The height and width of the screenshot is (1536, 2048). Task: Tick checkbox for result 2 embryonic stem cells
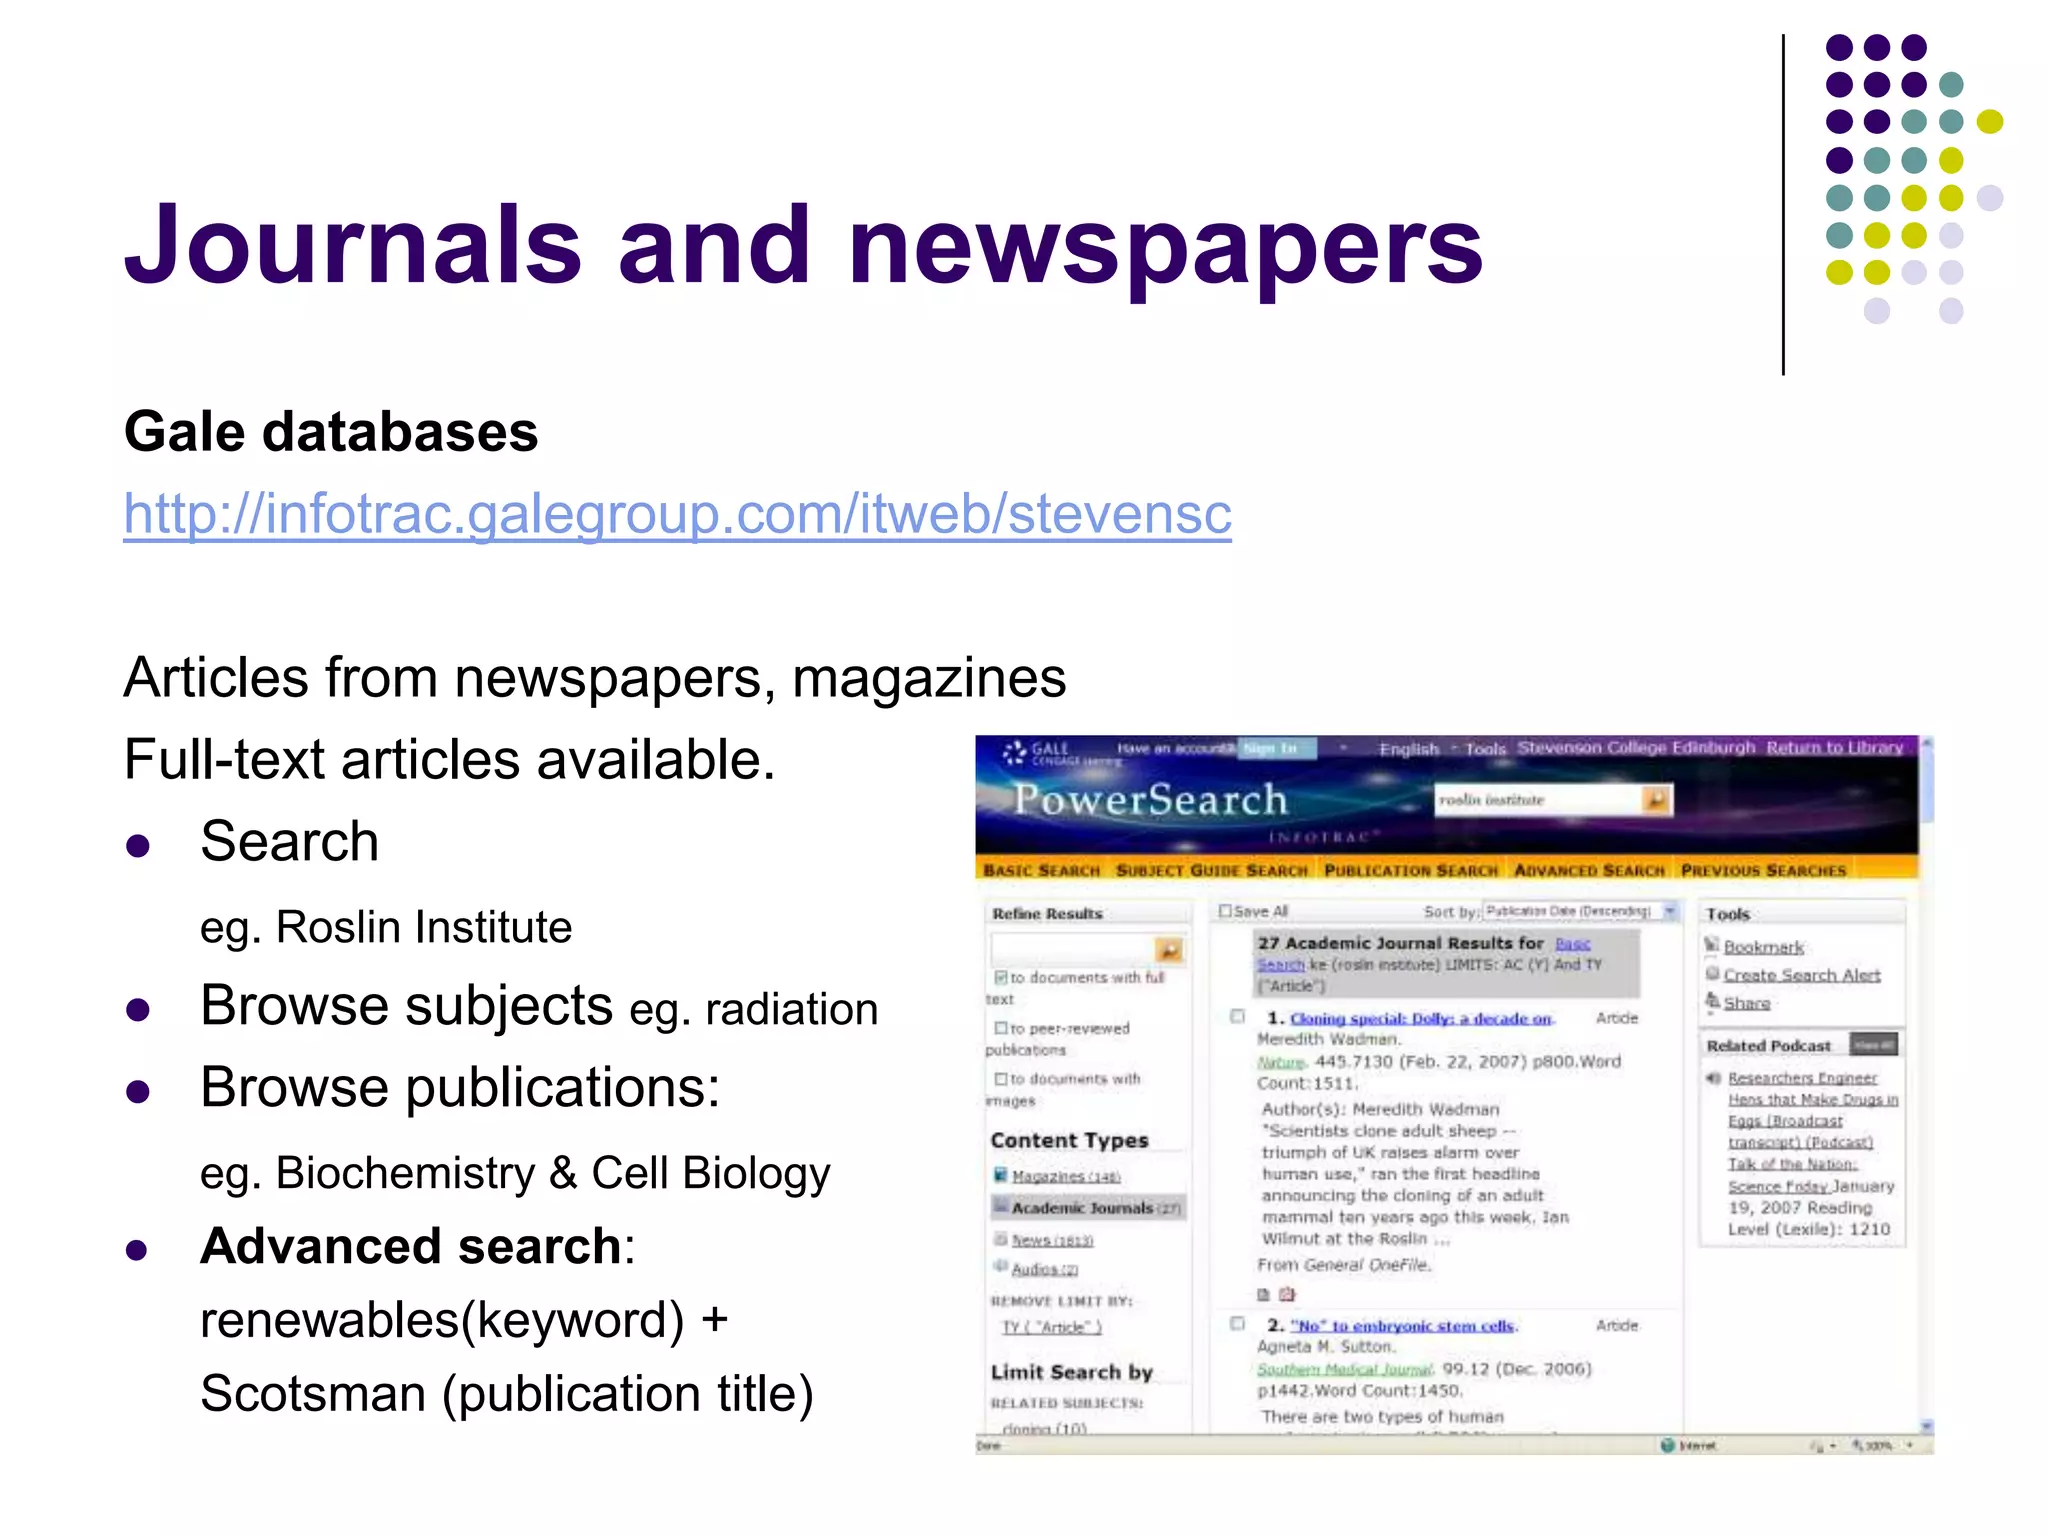[x=1237, y=1324]
